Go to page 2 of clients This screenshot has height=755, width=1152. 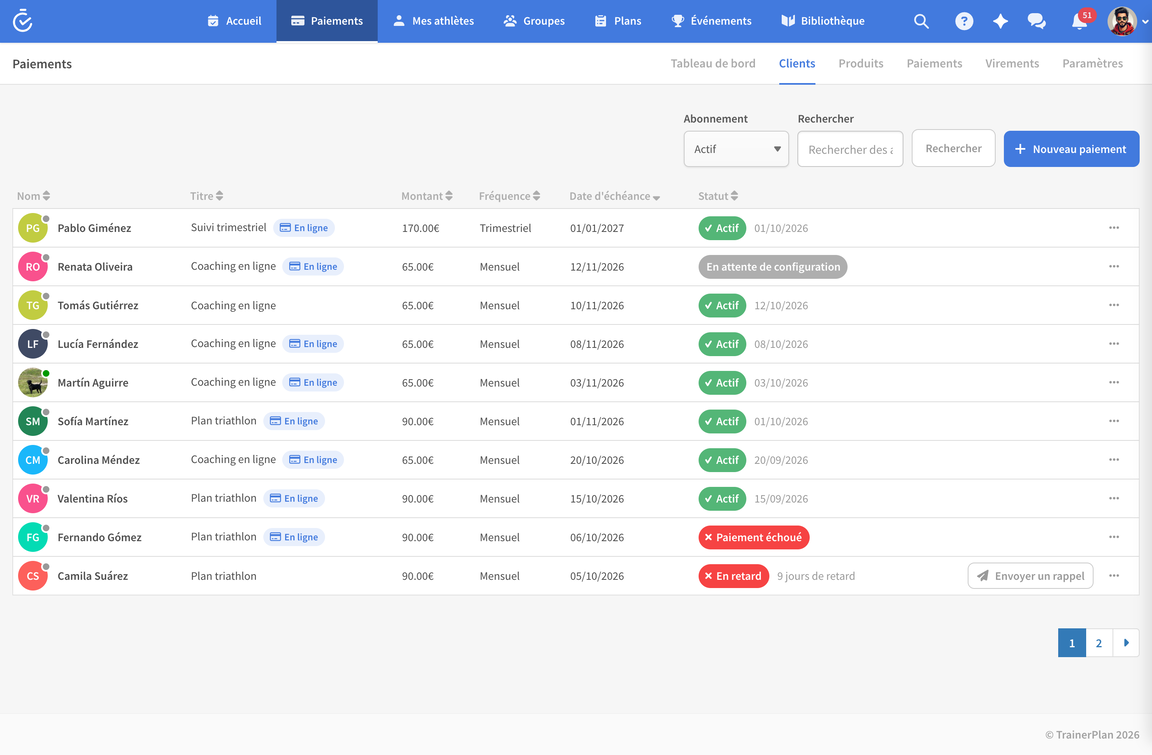(1098, 643)
